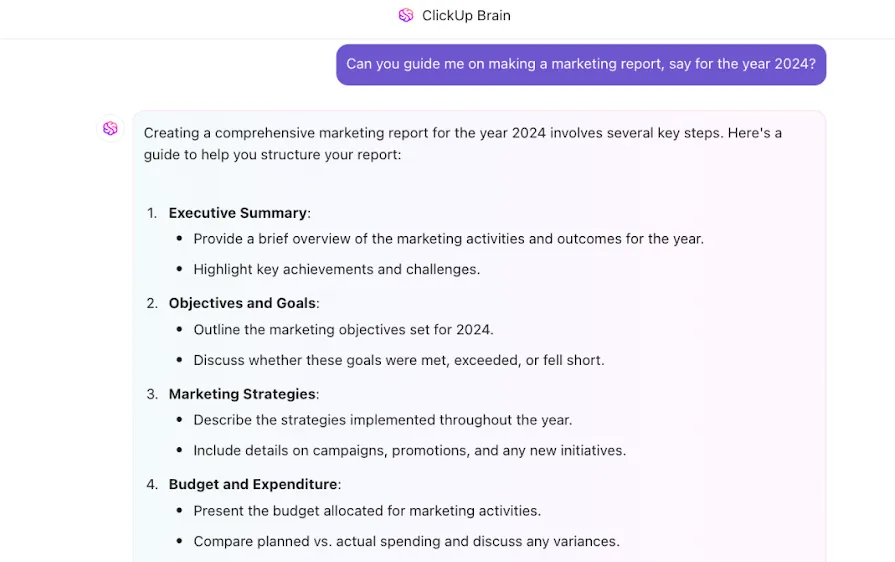Click the bullet about brief overview of marketing activities
Screen dimensions: 895x562
[x=448, y=239]
